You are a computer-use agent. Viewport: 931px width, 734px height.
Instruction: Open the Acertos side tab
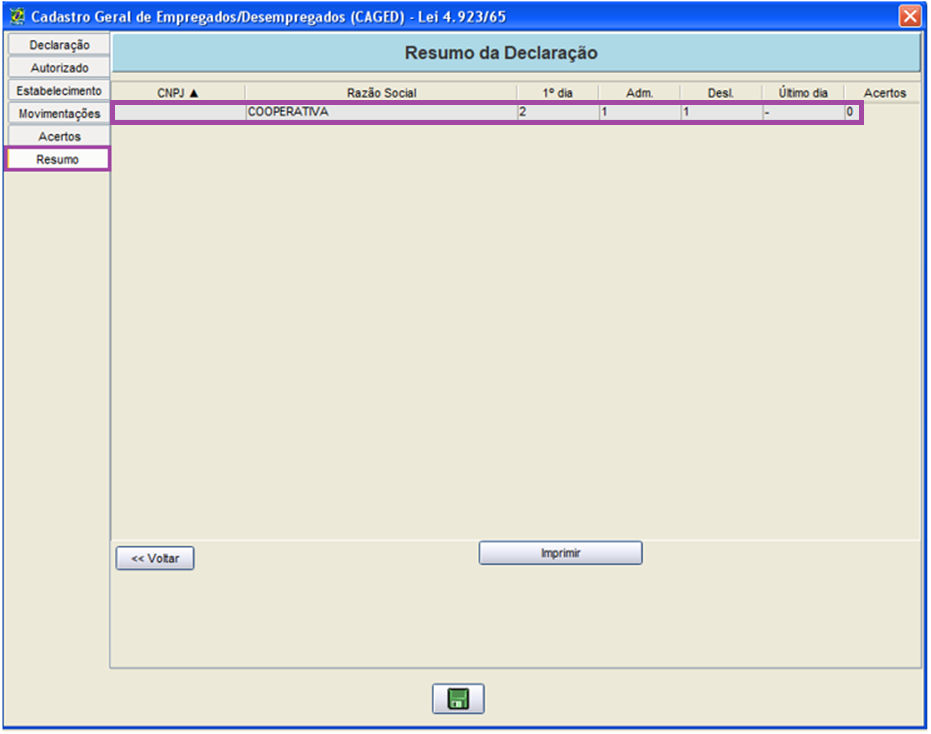pos(59,136)
